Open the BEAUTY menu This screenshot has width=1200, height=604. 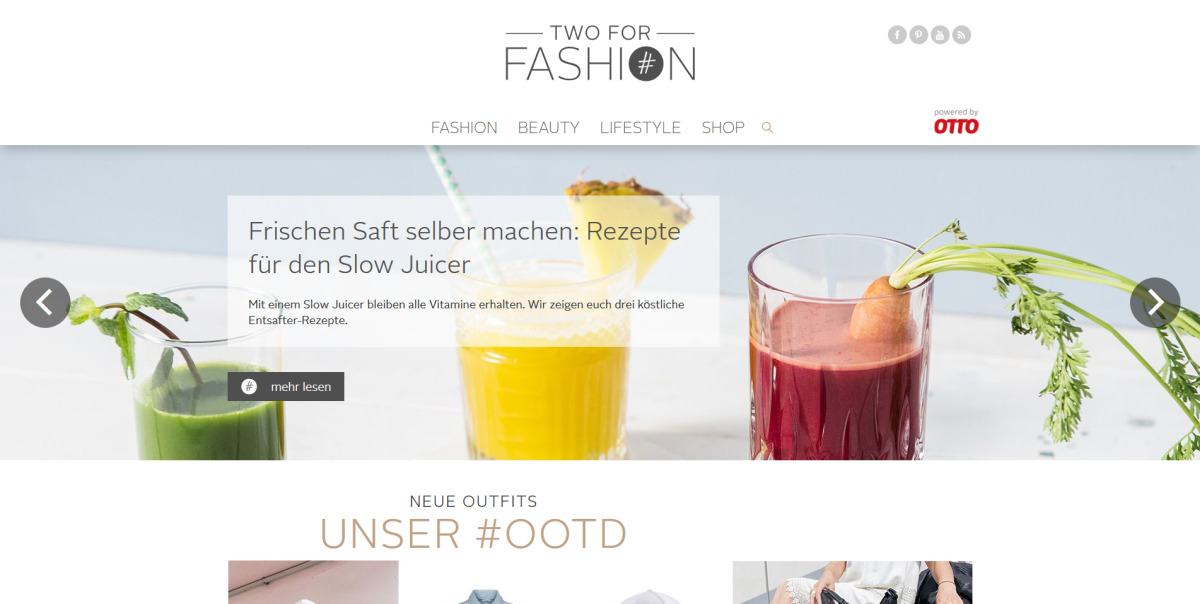[x=549, y=128]
